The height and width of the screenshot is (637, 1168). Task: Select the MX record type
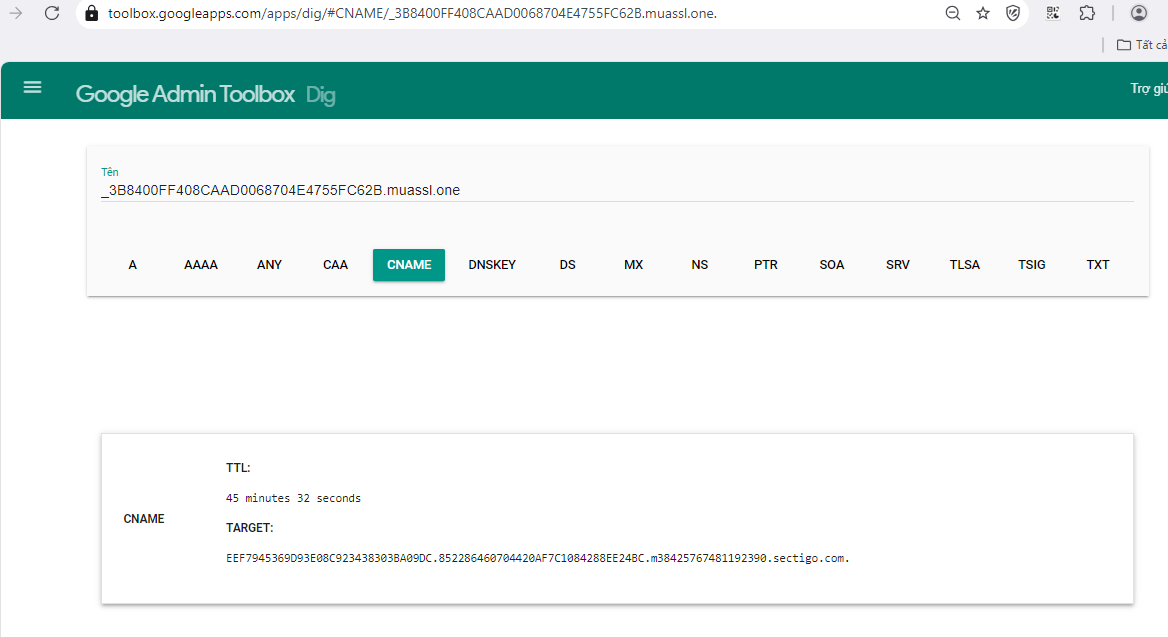[634, 265]
